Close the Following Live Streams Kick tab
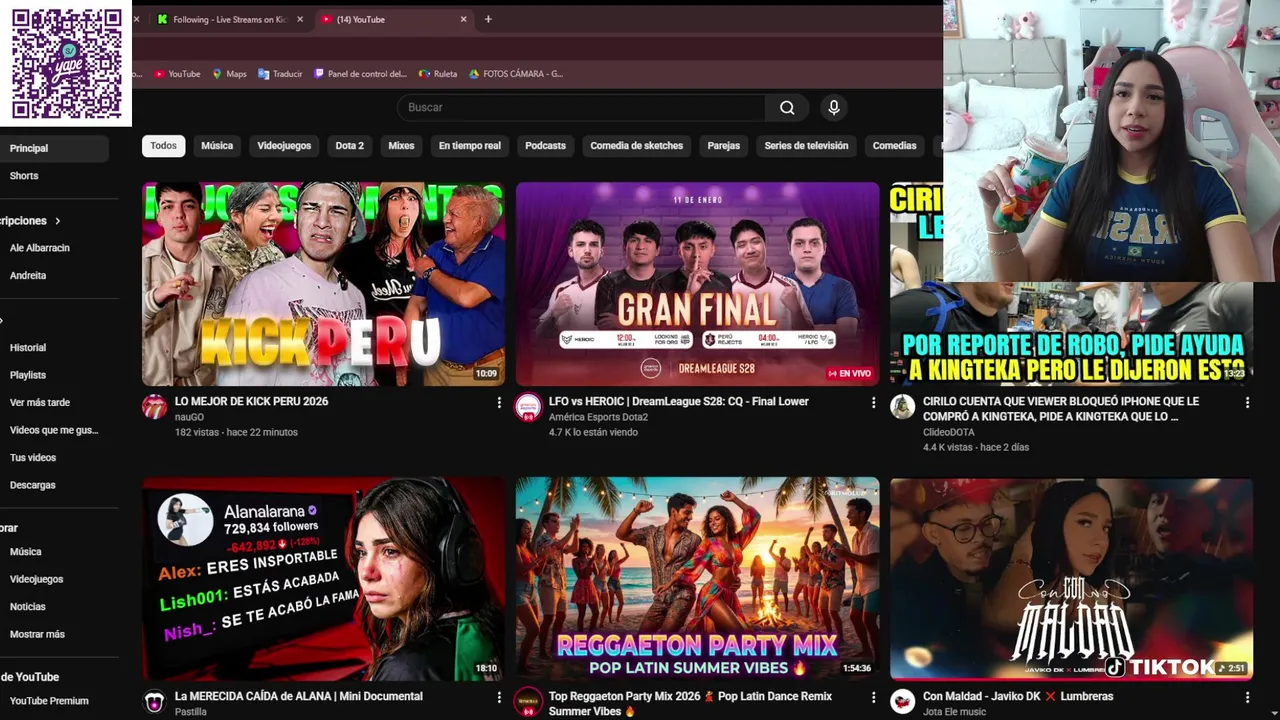The height and width of the screenshot is (720, 1280). coord(299,19)
